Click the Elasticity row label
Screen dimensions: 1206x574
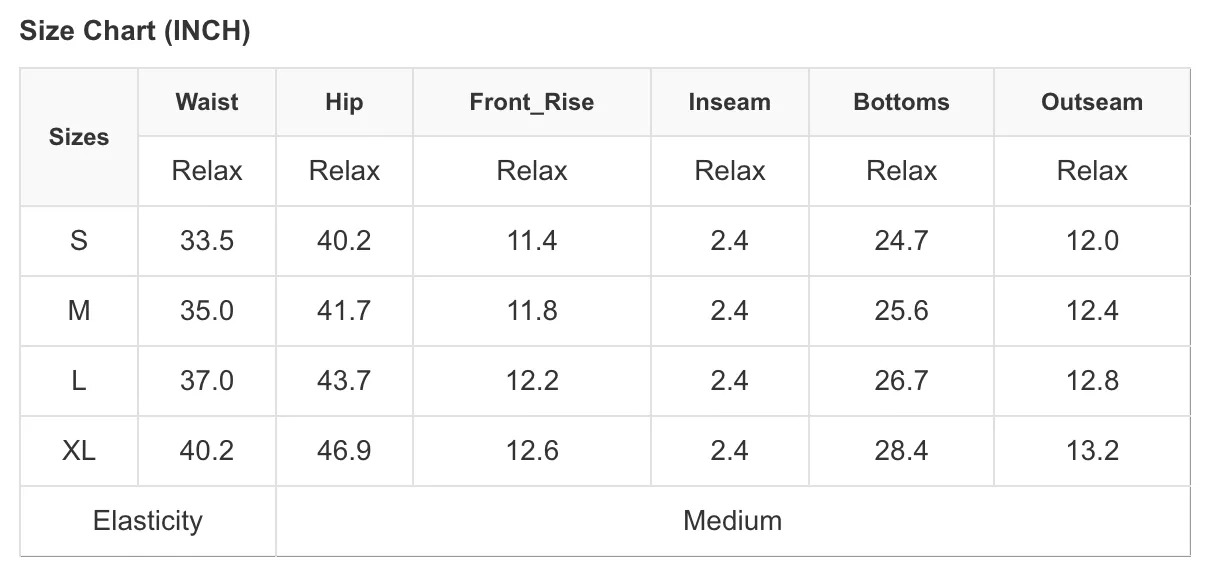pos(148,521)
